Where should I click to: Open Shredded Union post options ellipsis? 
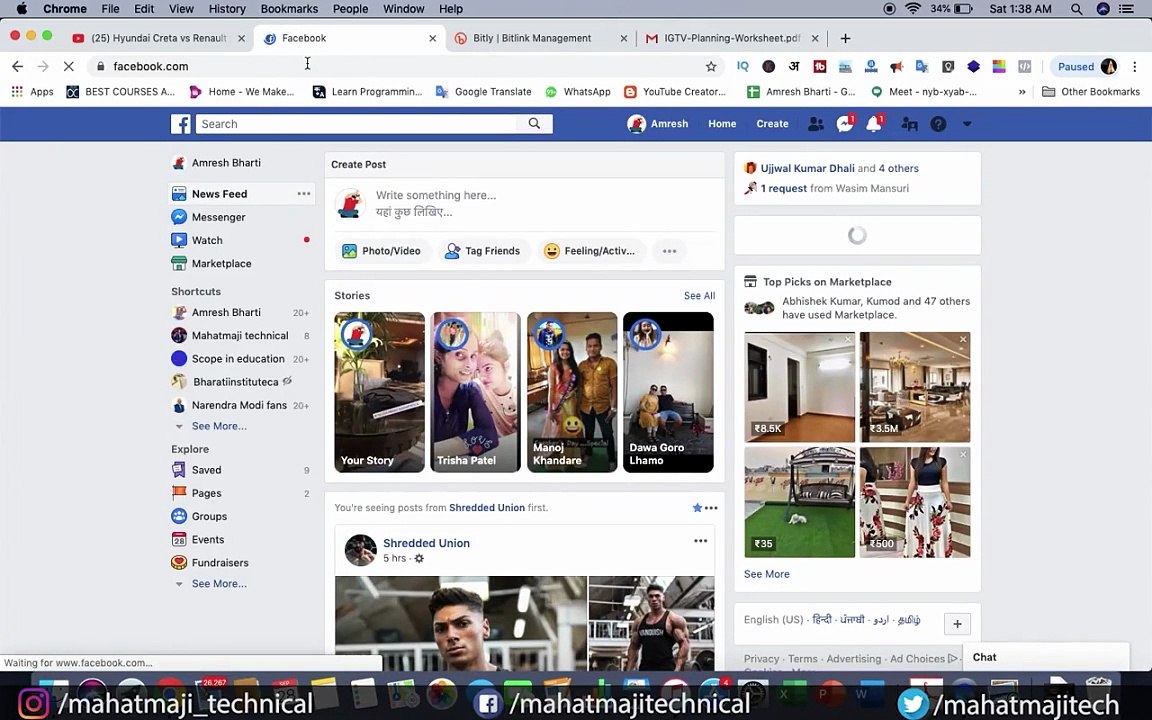(x=700, y=541)
